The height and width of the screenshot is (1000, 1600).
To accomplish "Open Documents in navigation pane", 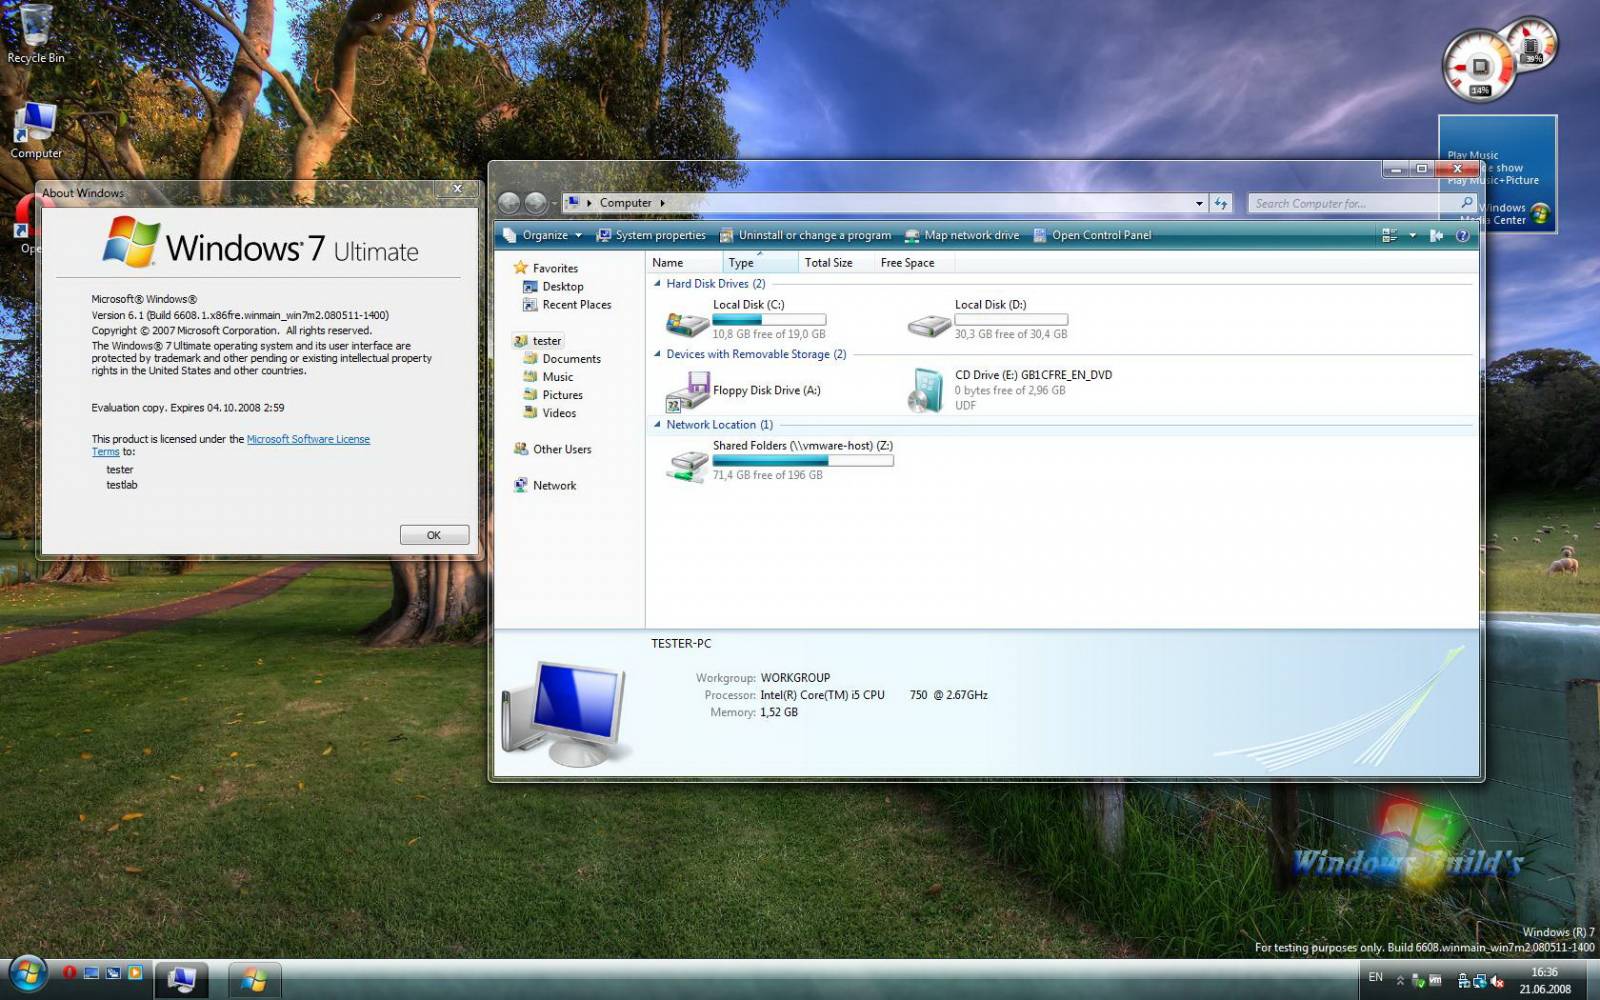I will 562,359.
